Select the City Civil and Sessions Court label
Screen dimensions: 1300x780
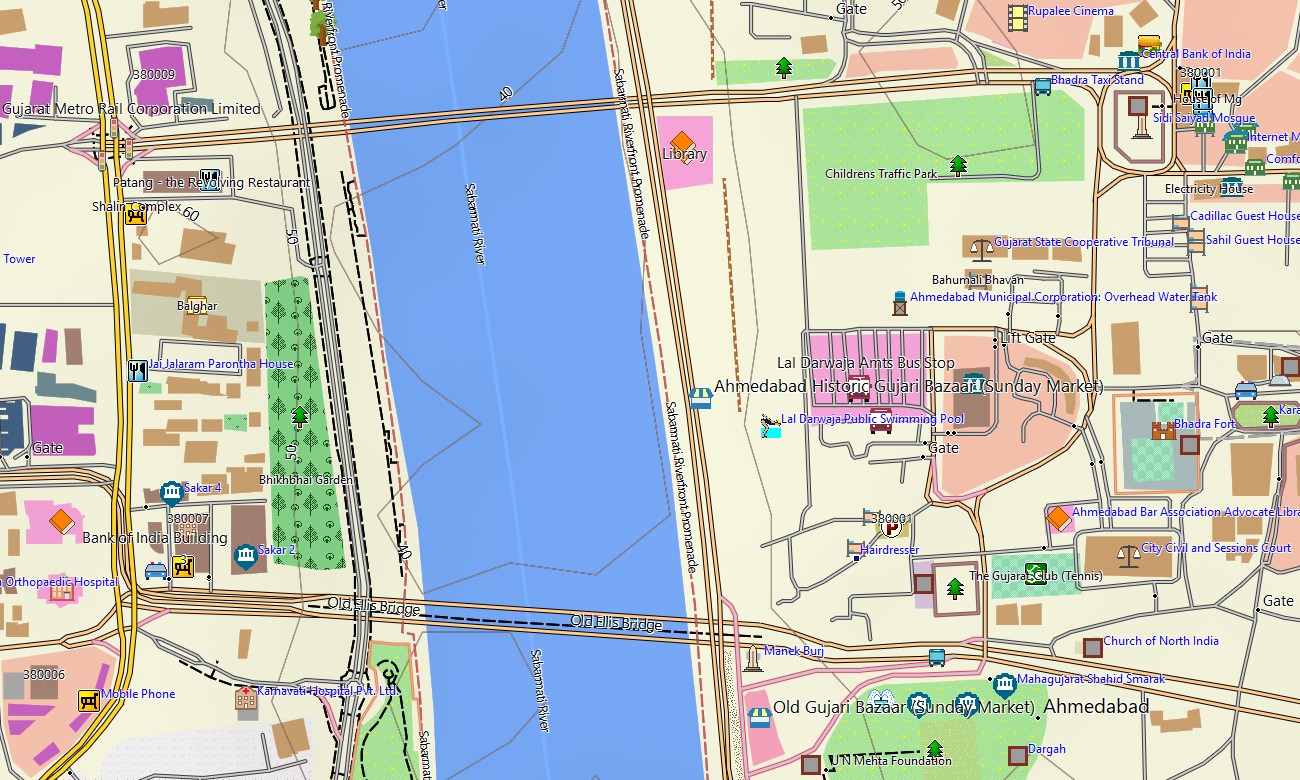pyautogui.click(x=1216, y=548)
